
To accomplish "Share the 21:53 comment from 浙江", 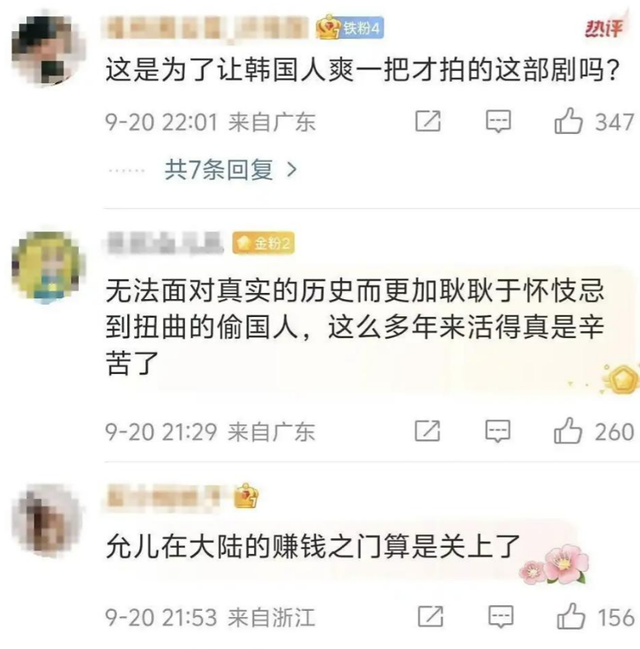I will click(431, 616).
